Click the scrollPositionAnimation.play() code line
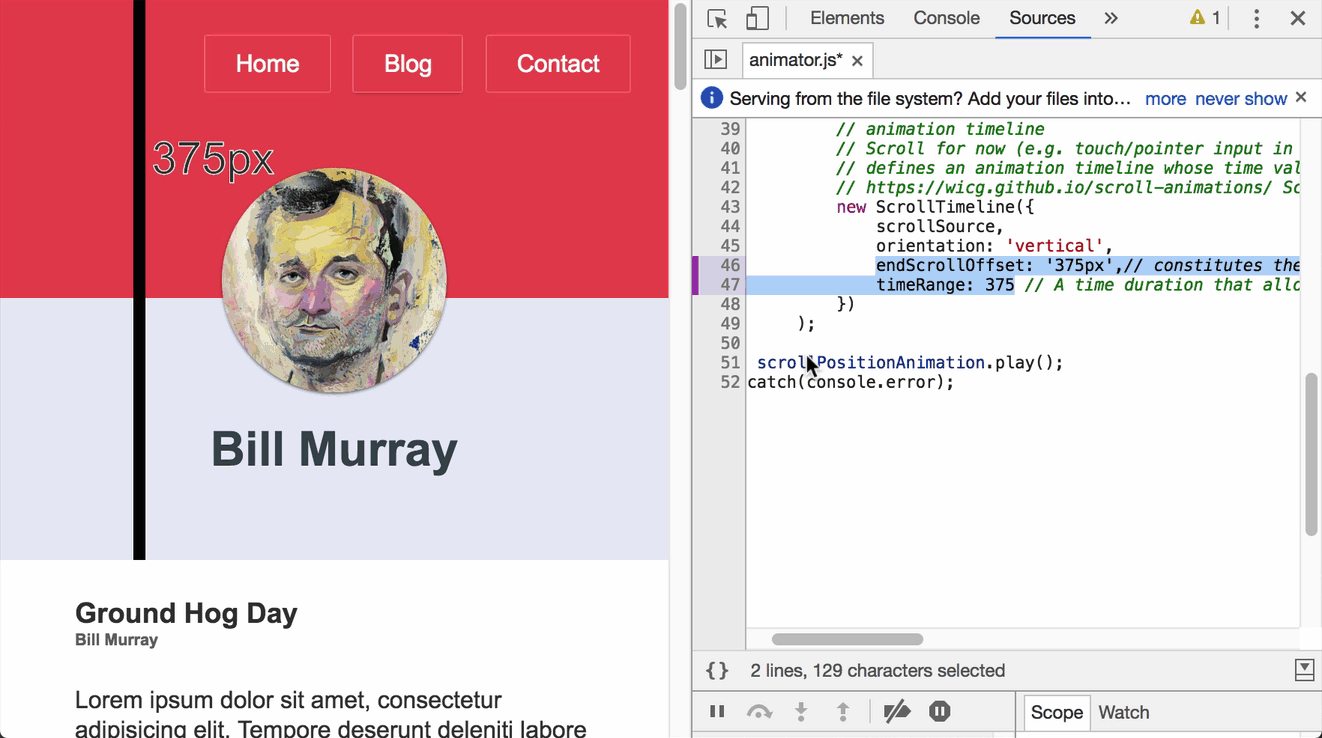Viewport: 1322px width, 738px height. coord(910,363)
